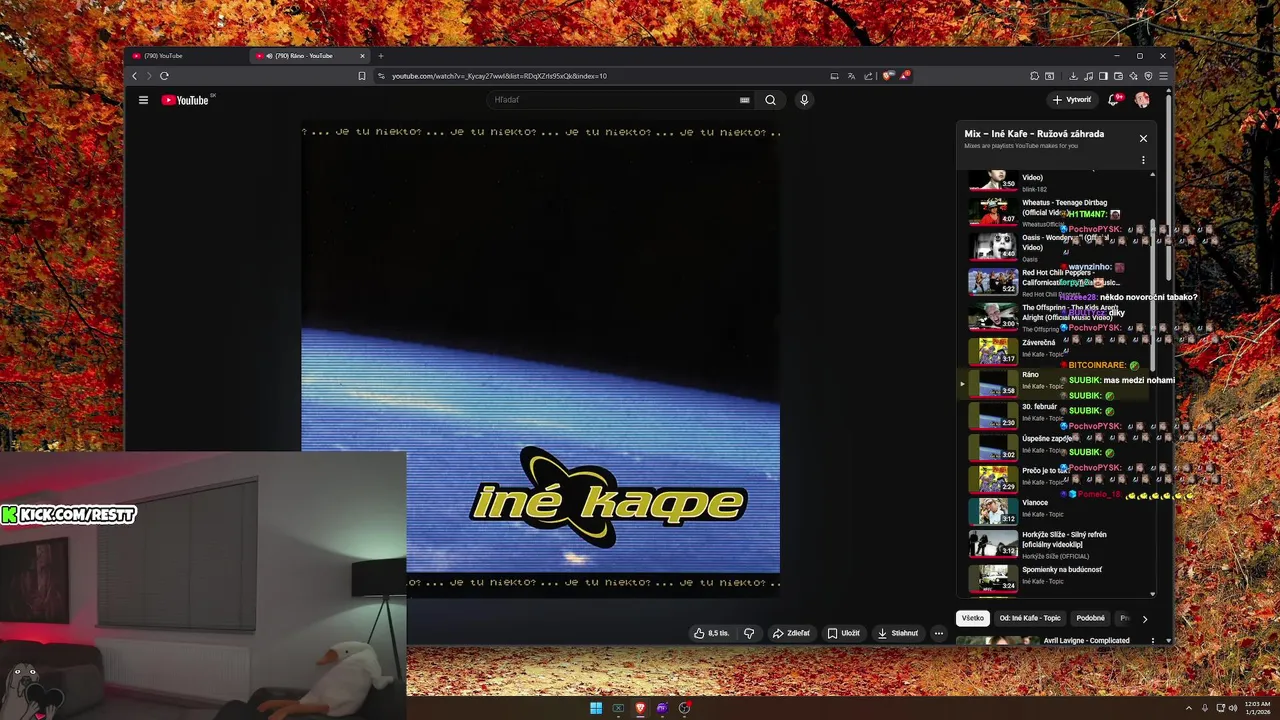The image size is (1280, 720).
Task: Open a new browser tab with plus
Action: (x=380, y=56)
